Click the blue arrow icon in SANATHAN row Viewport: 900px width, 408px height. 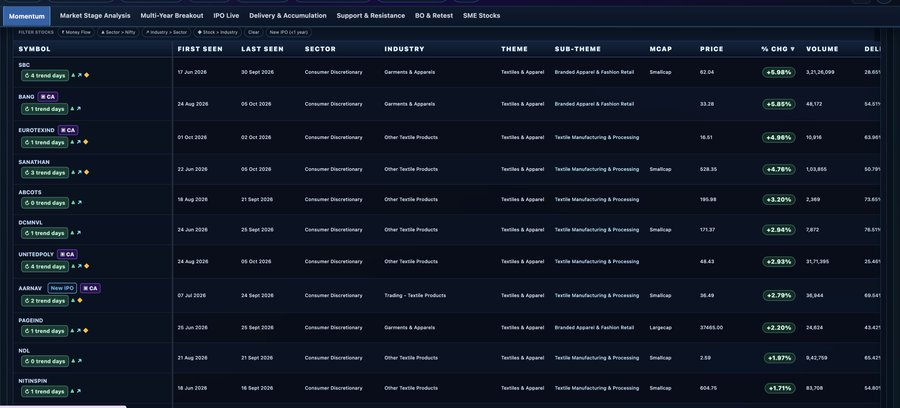pyautogui.click(x=79, y=172)
